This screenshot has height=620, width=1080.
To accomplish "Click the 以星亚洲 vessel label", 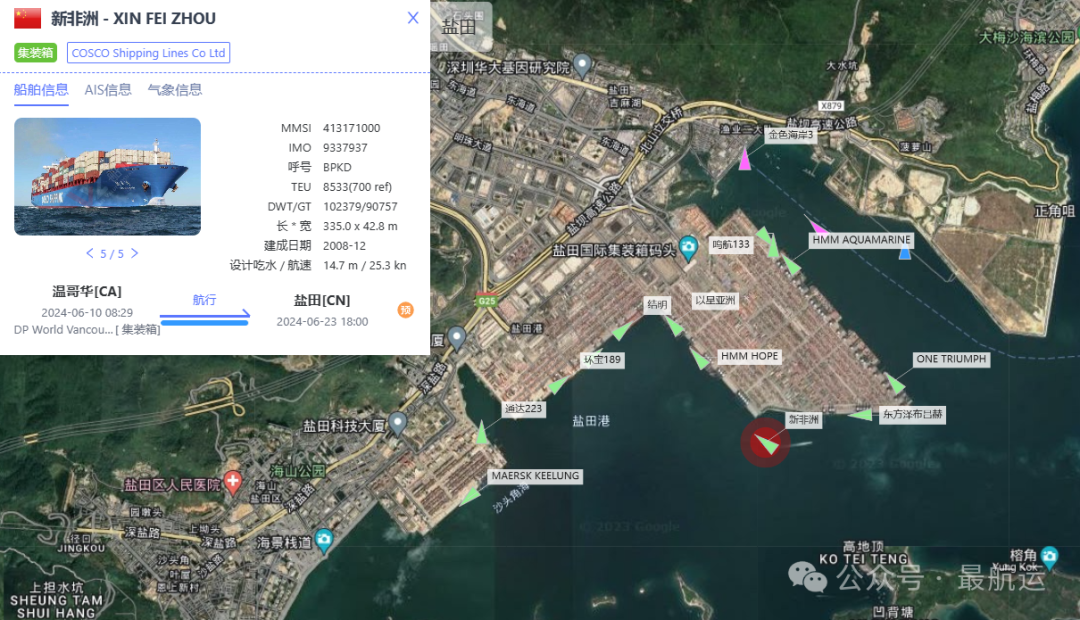I will tap(715, 300).
